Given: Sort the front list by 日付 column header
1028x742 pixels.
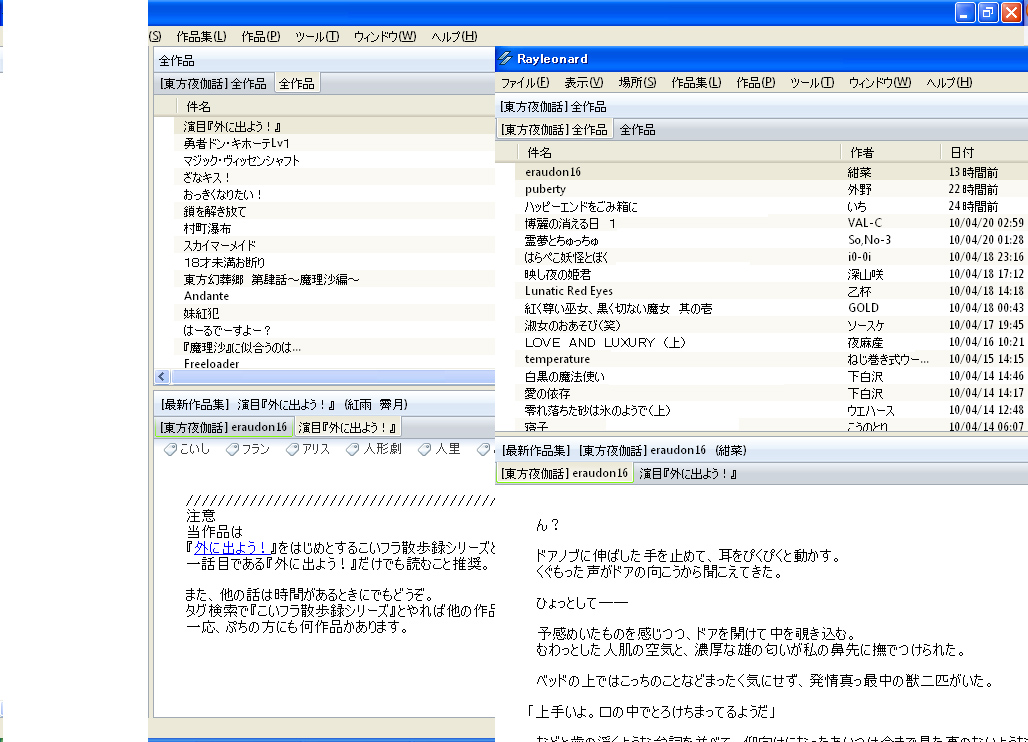Looking at the screenshot, I should point(962,152).
